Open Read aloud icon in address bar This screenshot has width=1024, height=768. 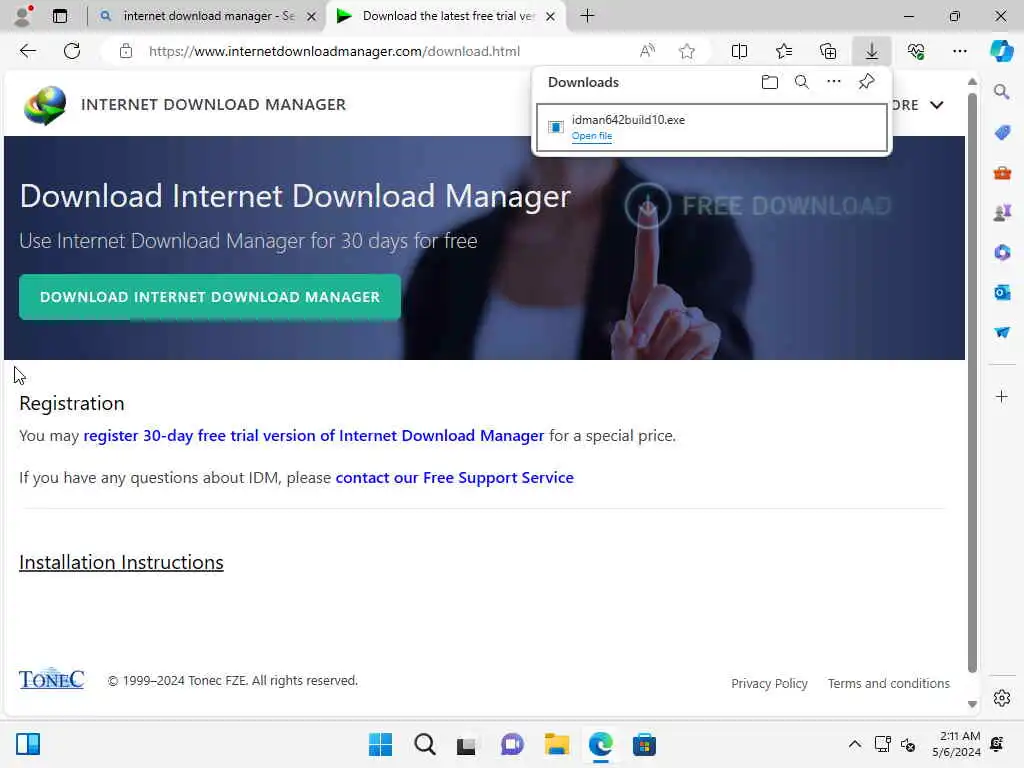[x=647, y=51]
